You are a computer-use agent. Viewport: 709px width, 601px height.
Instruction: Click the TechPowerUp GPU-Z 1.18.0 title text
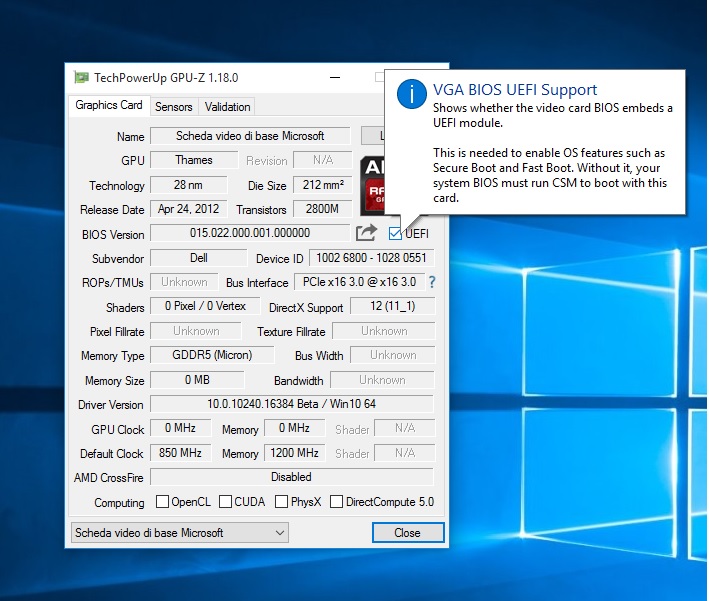click(166, 78)
